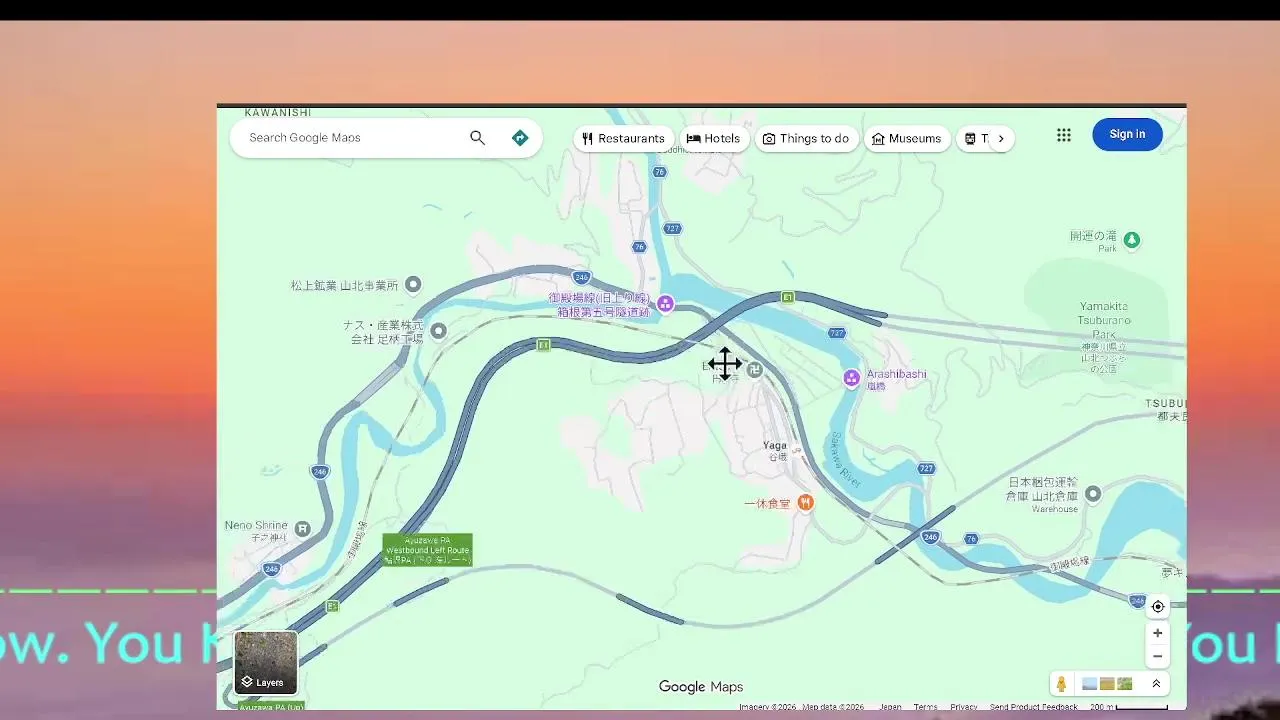The height and width of the screenshot is (720, 1280).
Task: Click Send Product Feedback link
Action: (1033, 707)
